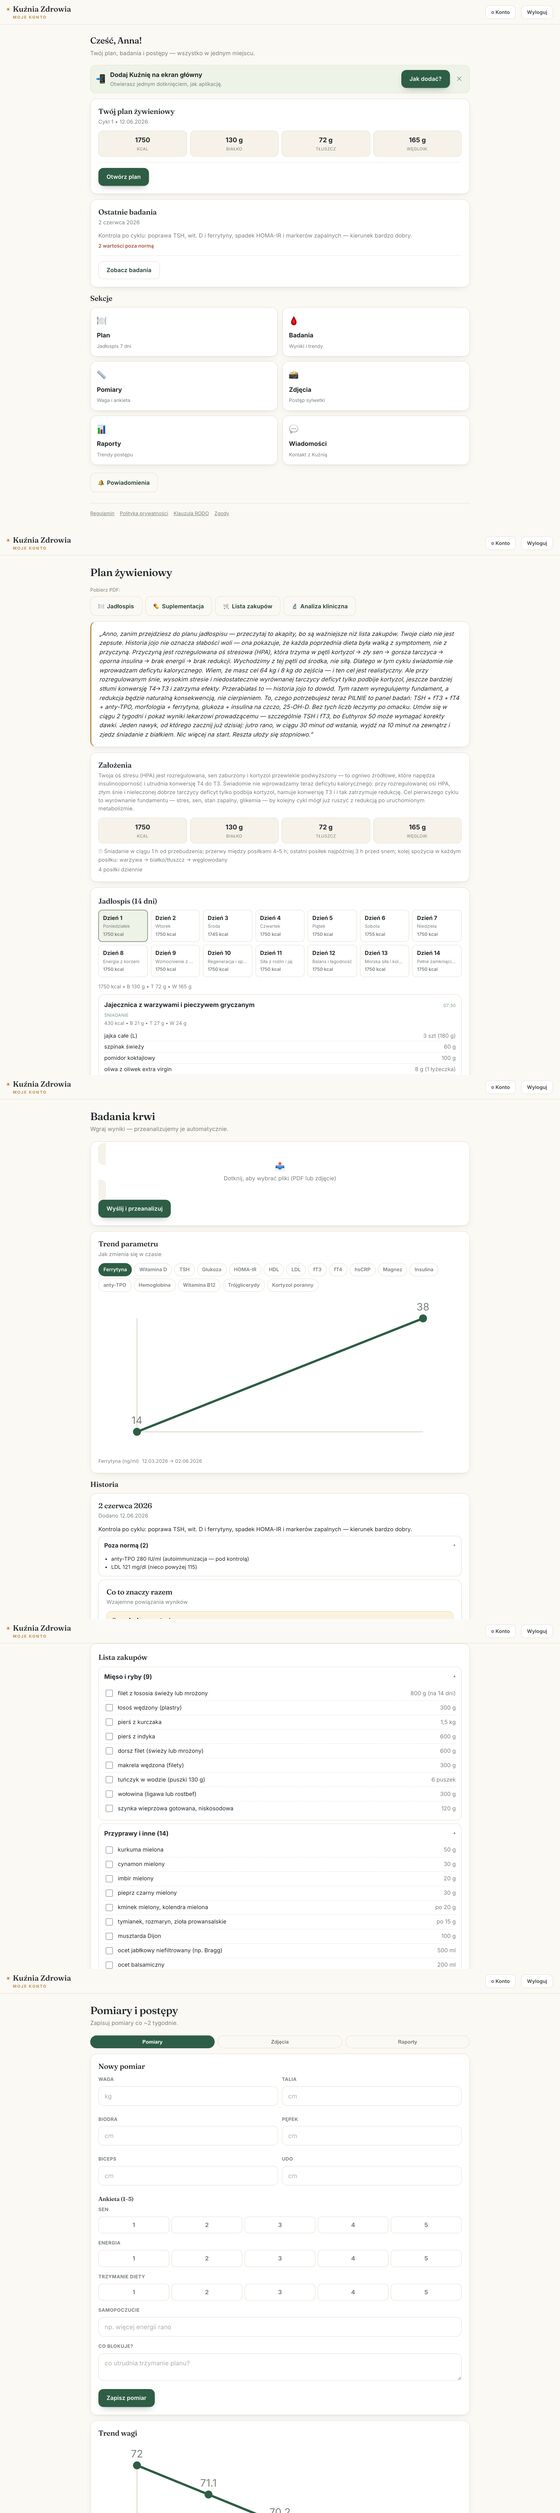The image size is (560, 2513).
Task: Open the Zdjęcia camera icon card
Action: [x=375, y=386]
